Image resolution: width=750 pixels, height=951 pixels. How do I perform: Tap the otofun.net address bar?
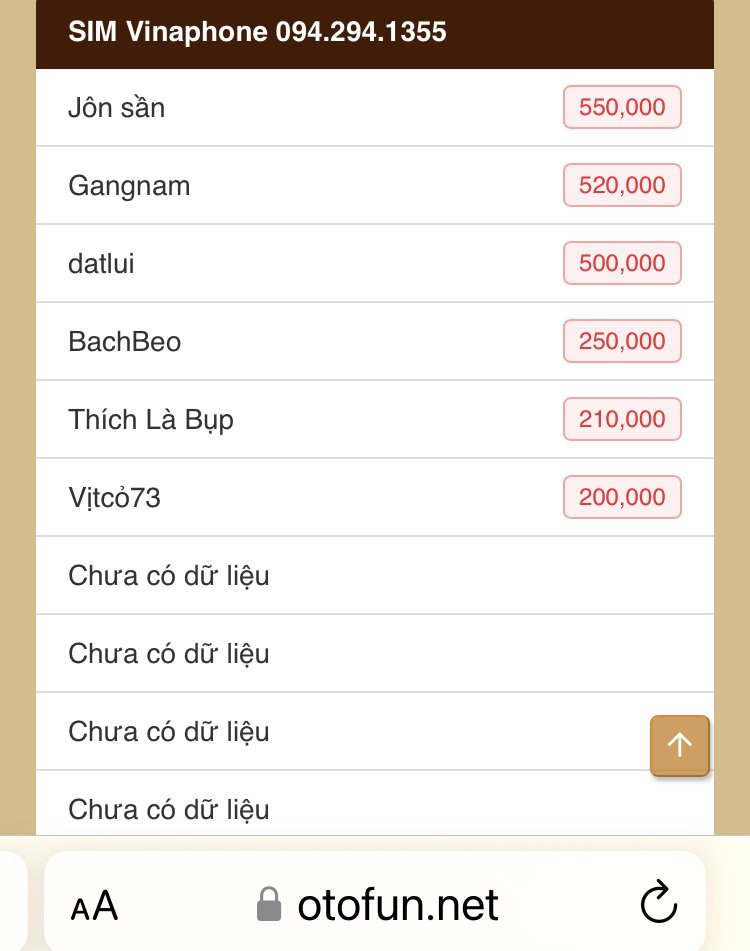[x=398, y=905]
